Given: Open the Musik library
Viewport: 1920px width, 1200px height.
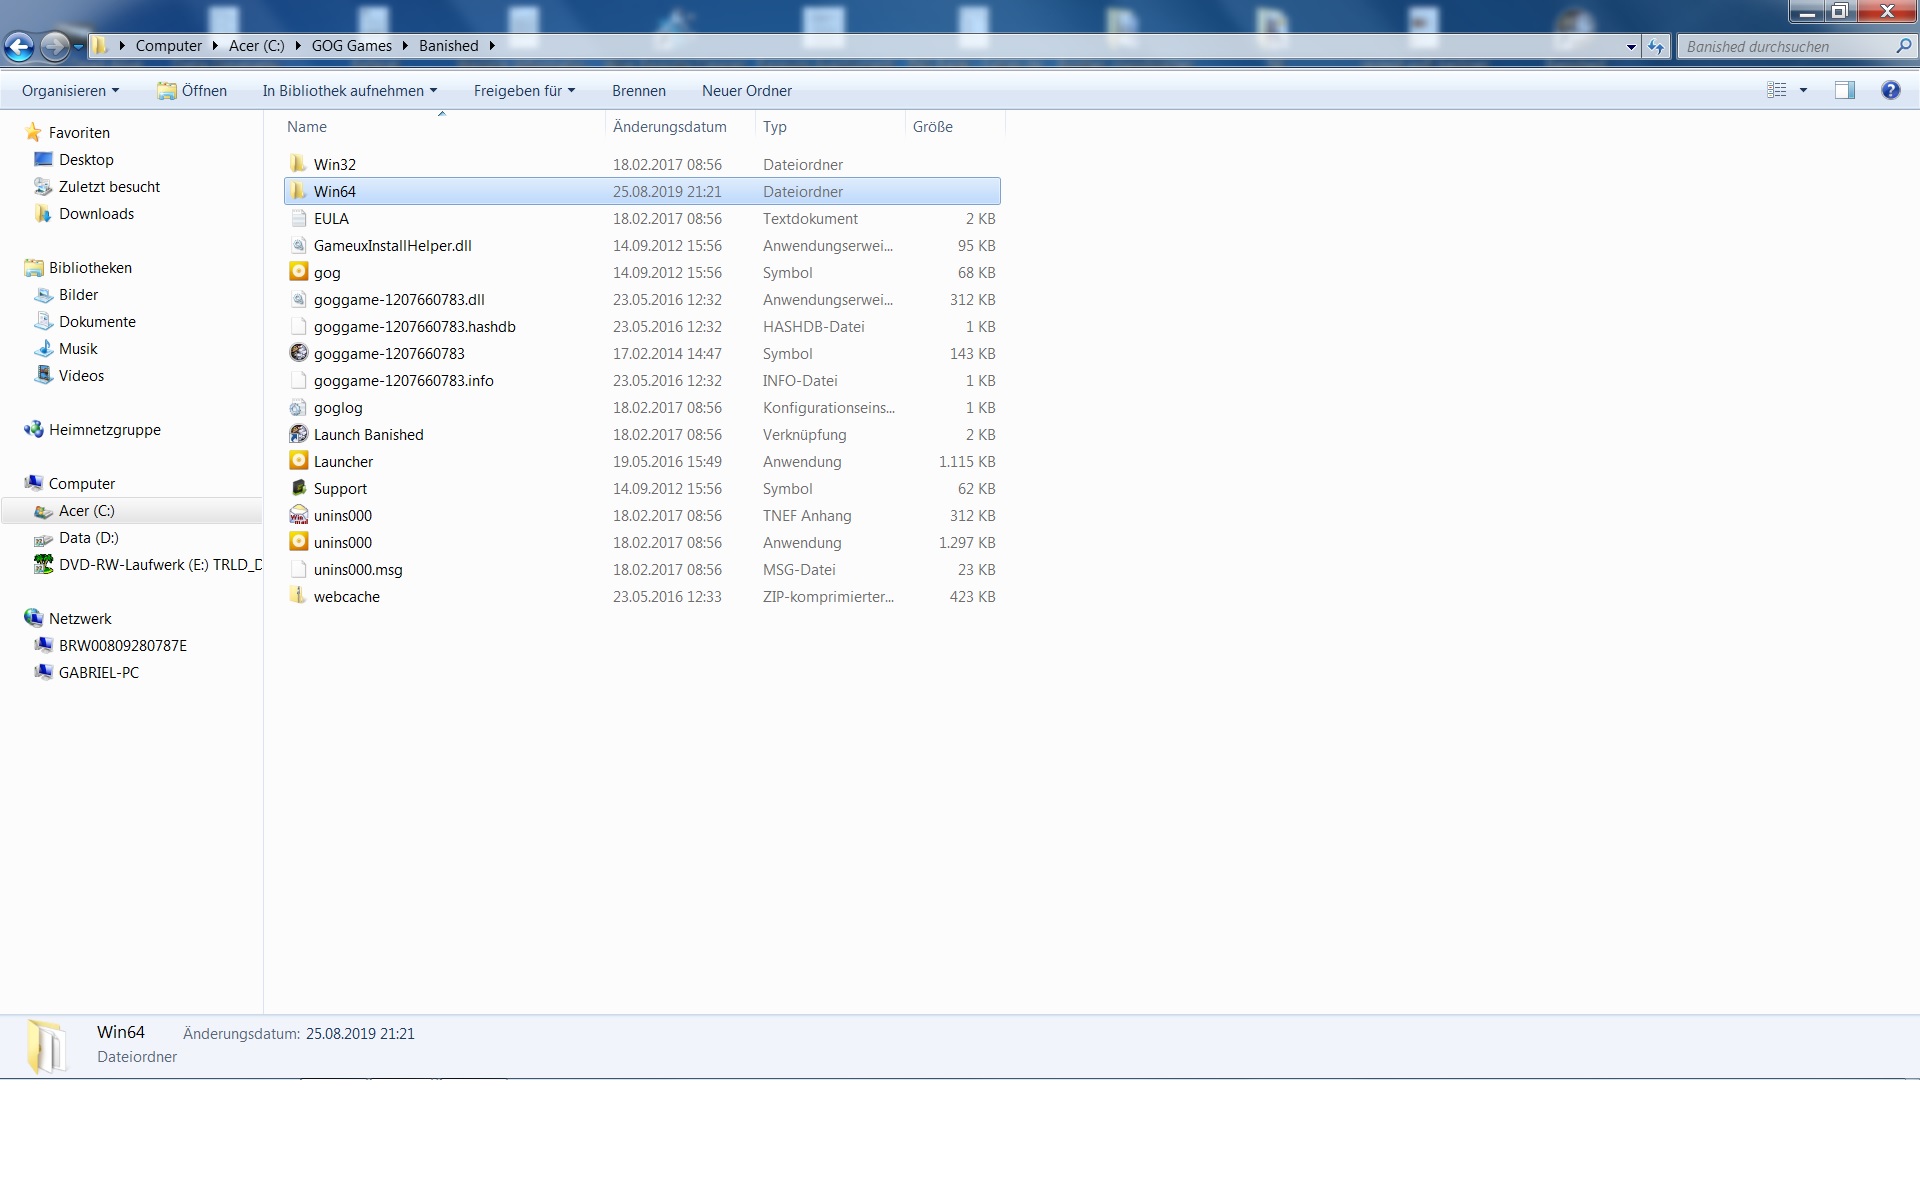Looking at the screenshot, I should 78,349.
